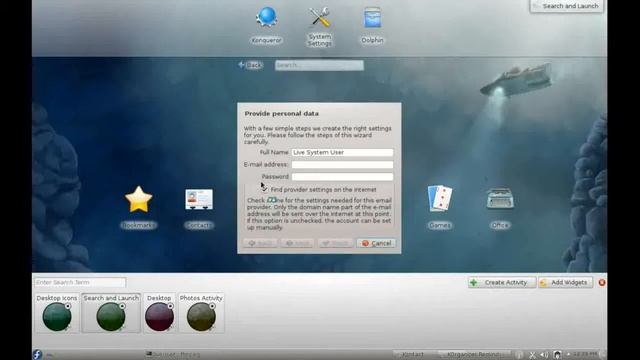Go Back with the arrow beside search

pyautogui.click(x=250, y=65)
